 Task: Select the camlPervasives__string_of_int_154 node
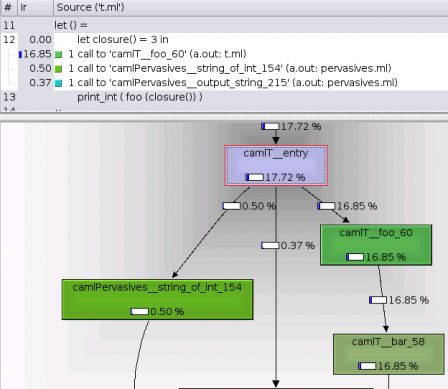tap(157, 299)
